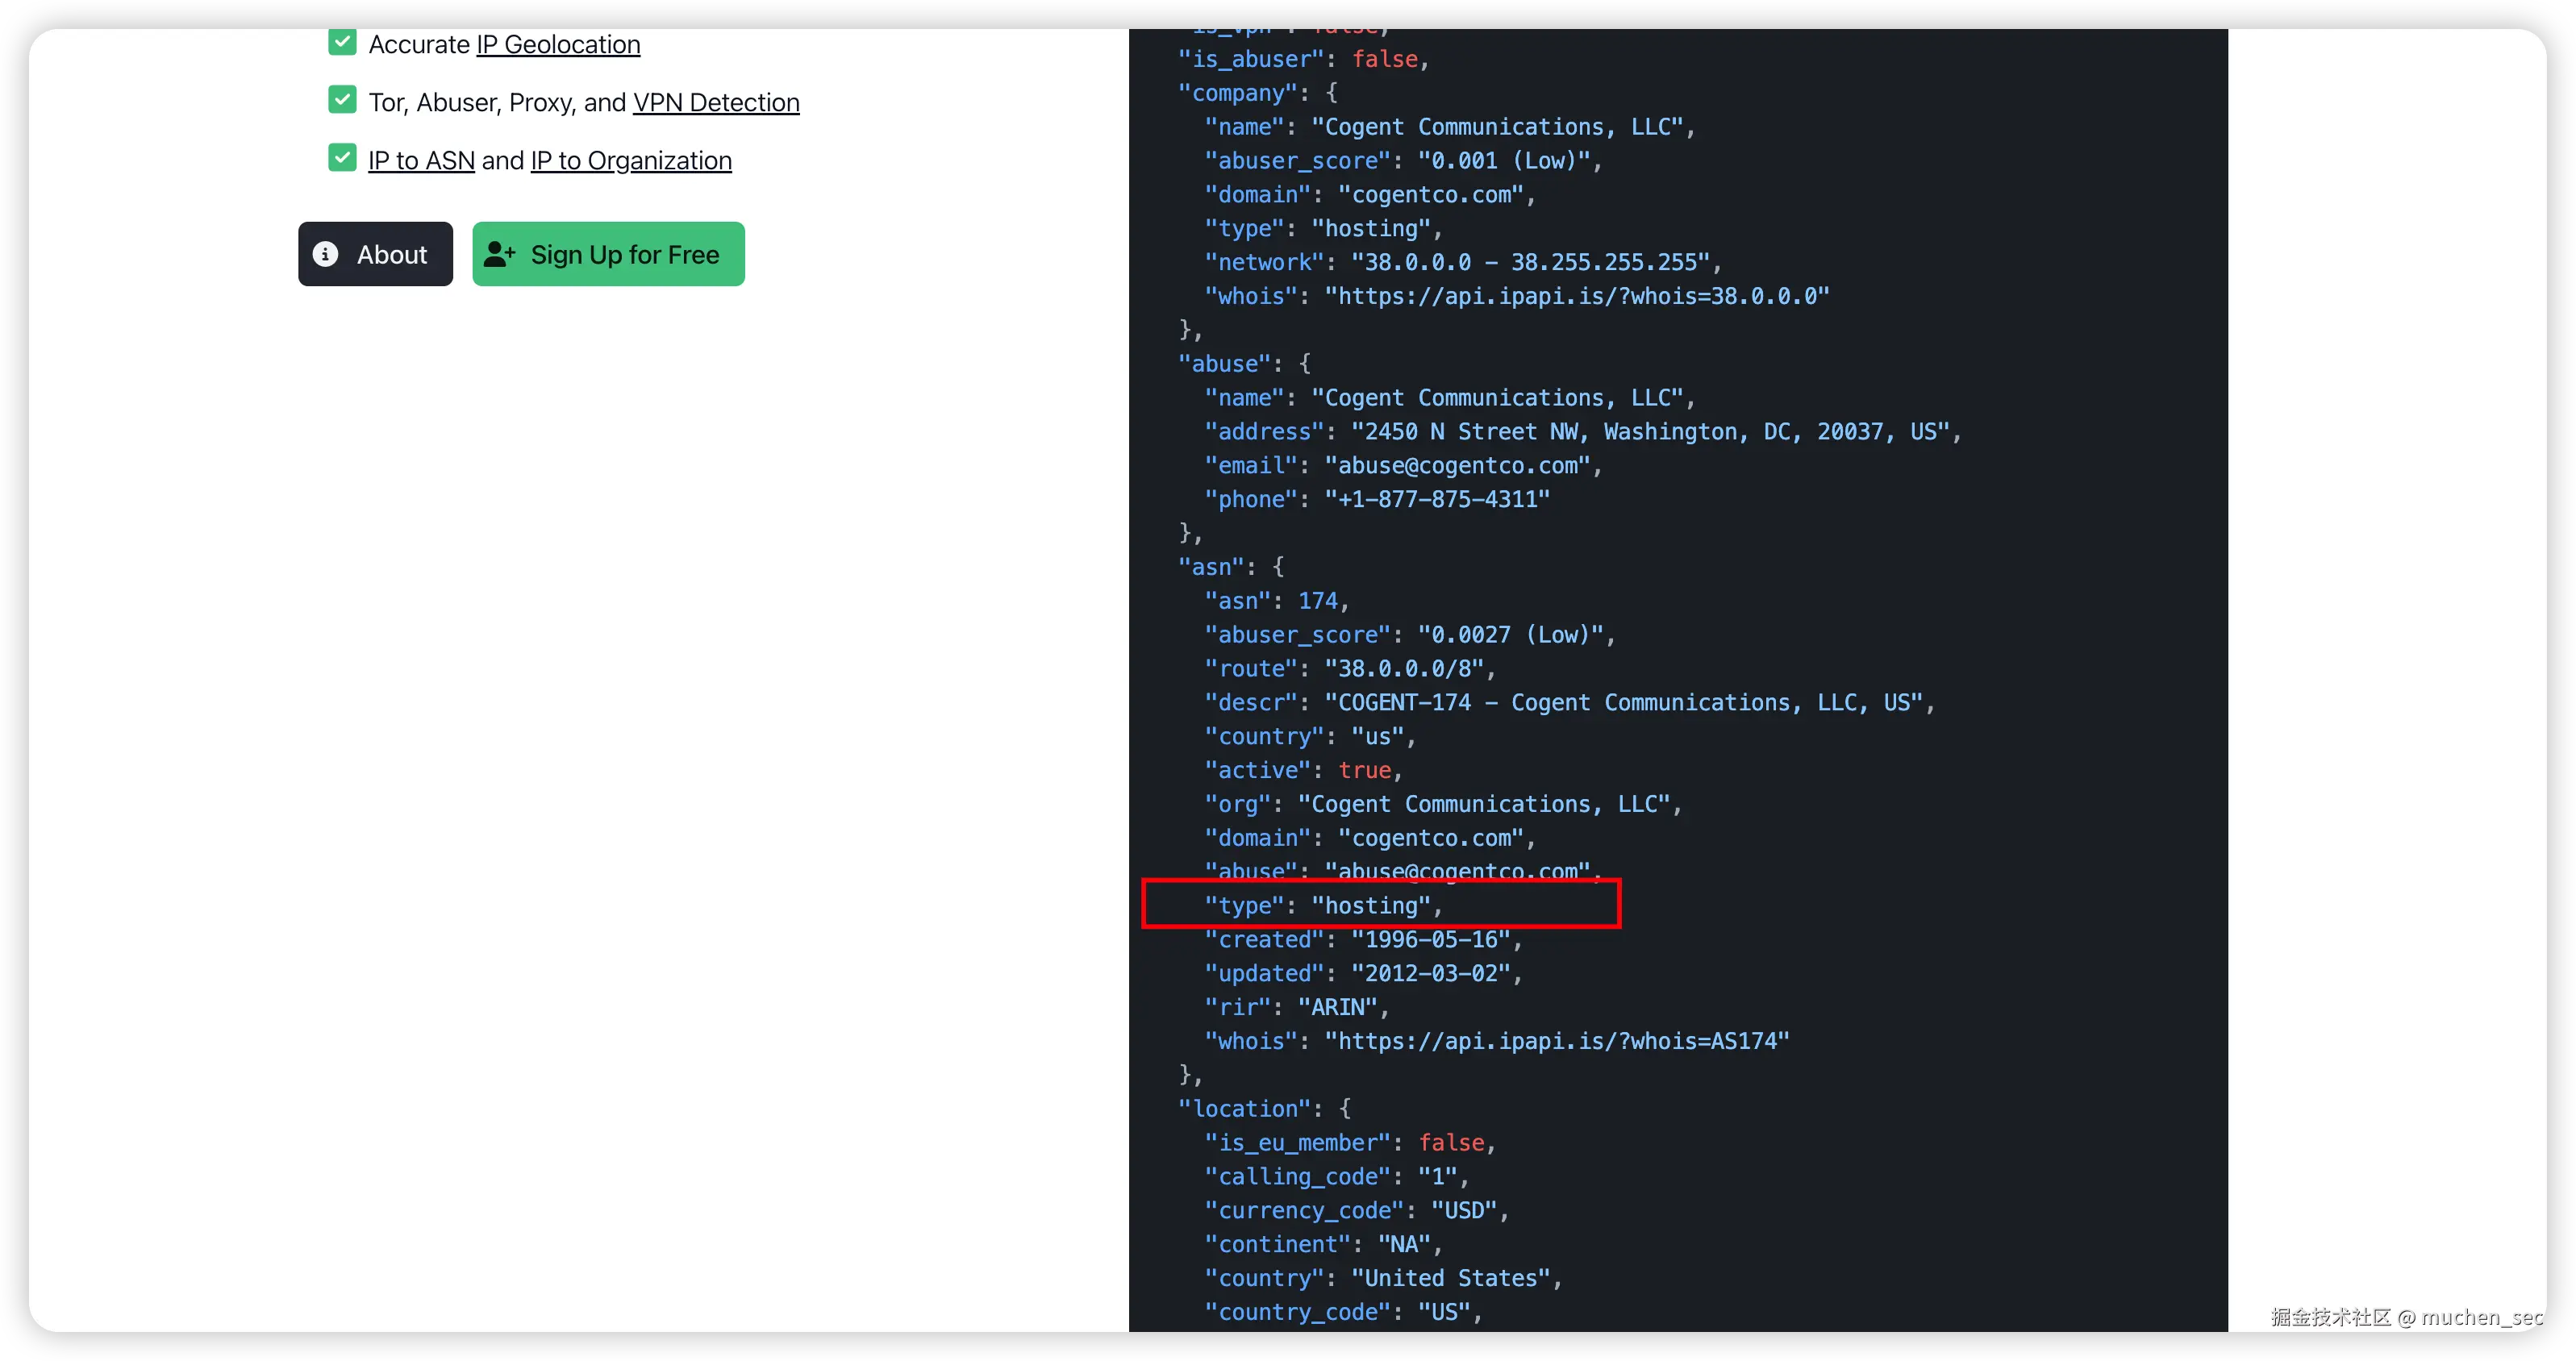Open the VPN Detection link
This screenshot has height=1361, width=2576.
[x=716, y=102]
